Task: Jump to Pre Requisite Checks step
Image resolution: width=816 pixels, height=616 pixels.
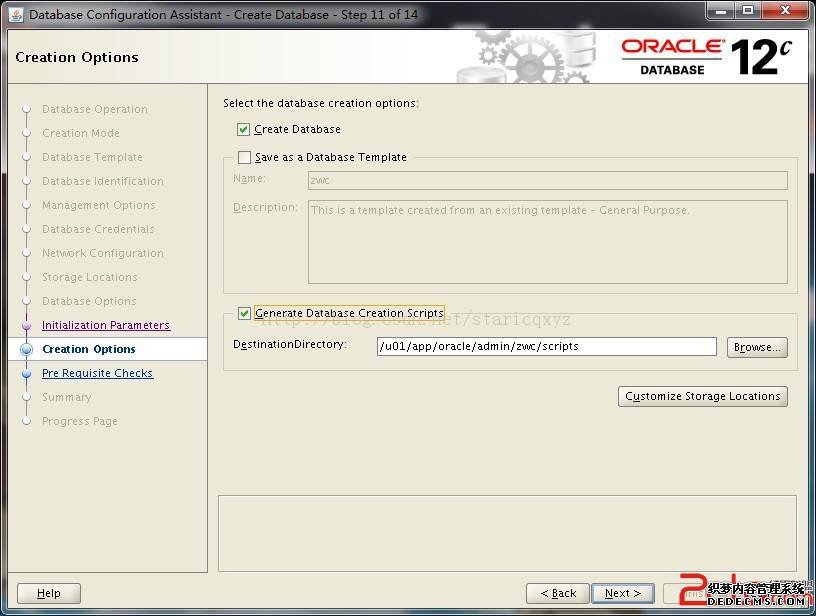Action: pyautogui.click(x=97, y=373)
